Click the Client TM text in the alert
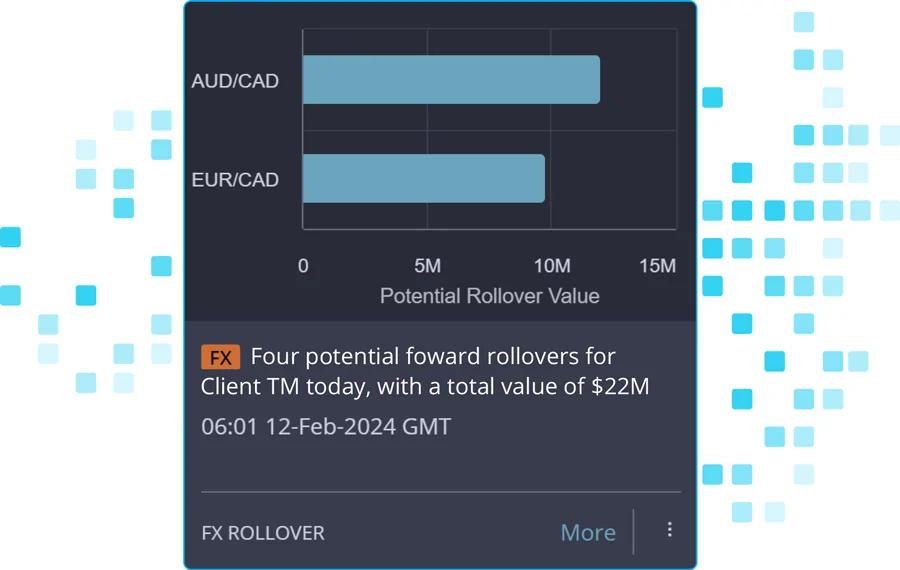The width and height of the screenshot is (900, 570). 250,386
